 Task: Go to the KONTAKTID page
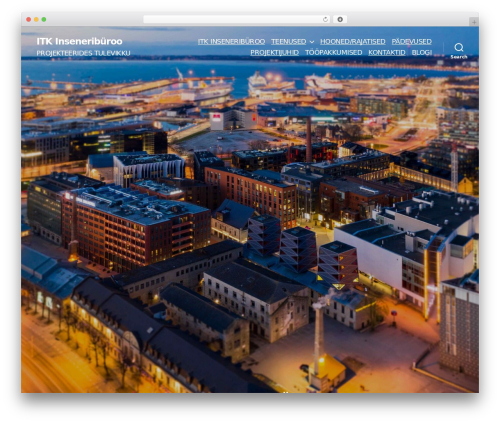pos(387,53)
